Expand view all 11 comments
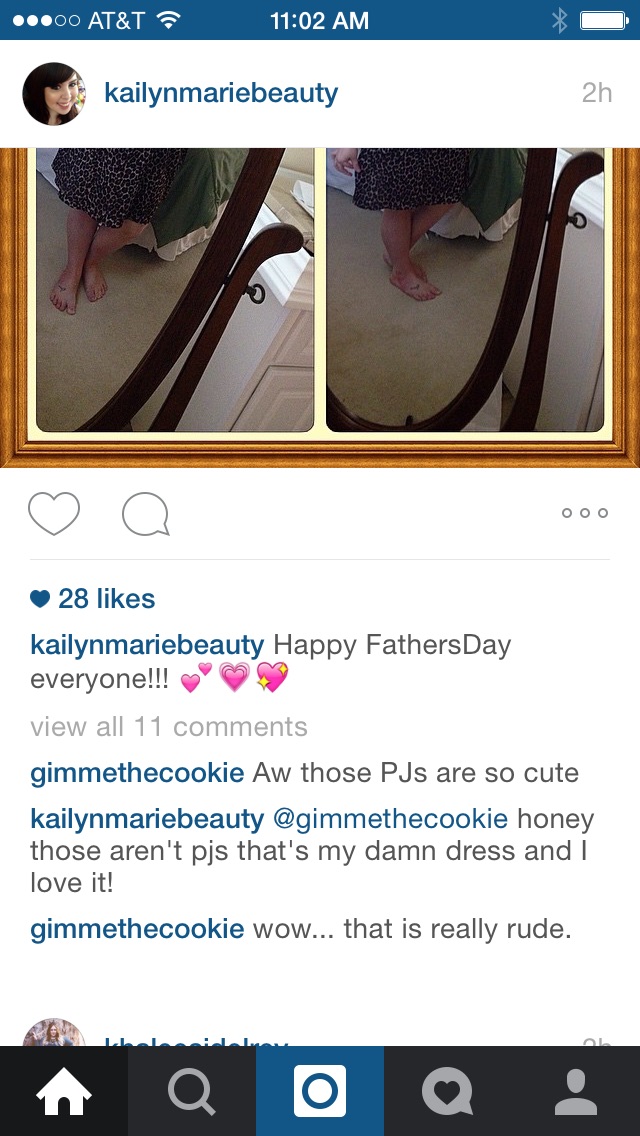Screen dimensions: 640x1136 point(169,727)
